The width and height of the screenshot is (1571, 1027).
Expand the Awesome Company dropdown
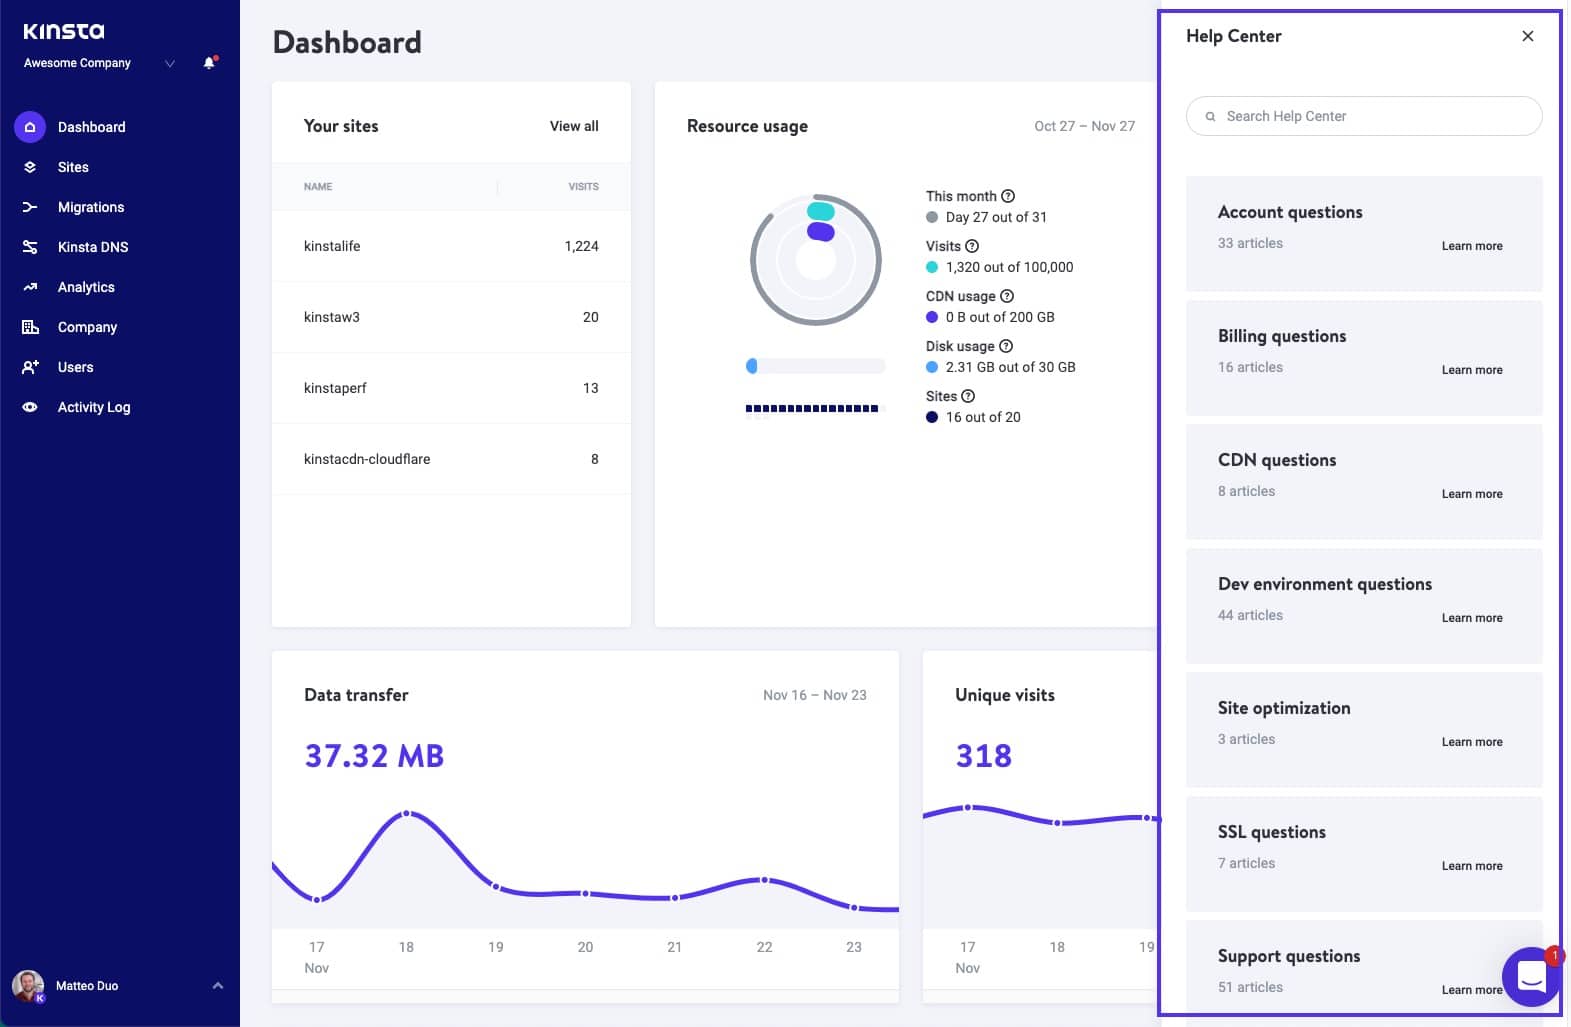169,63
